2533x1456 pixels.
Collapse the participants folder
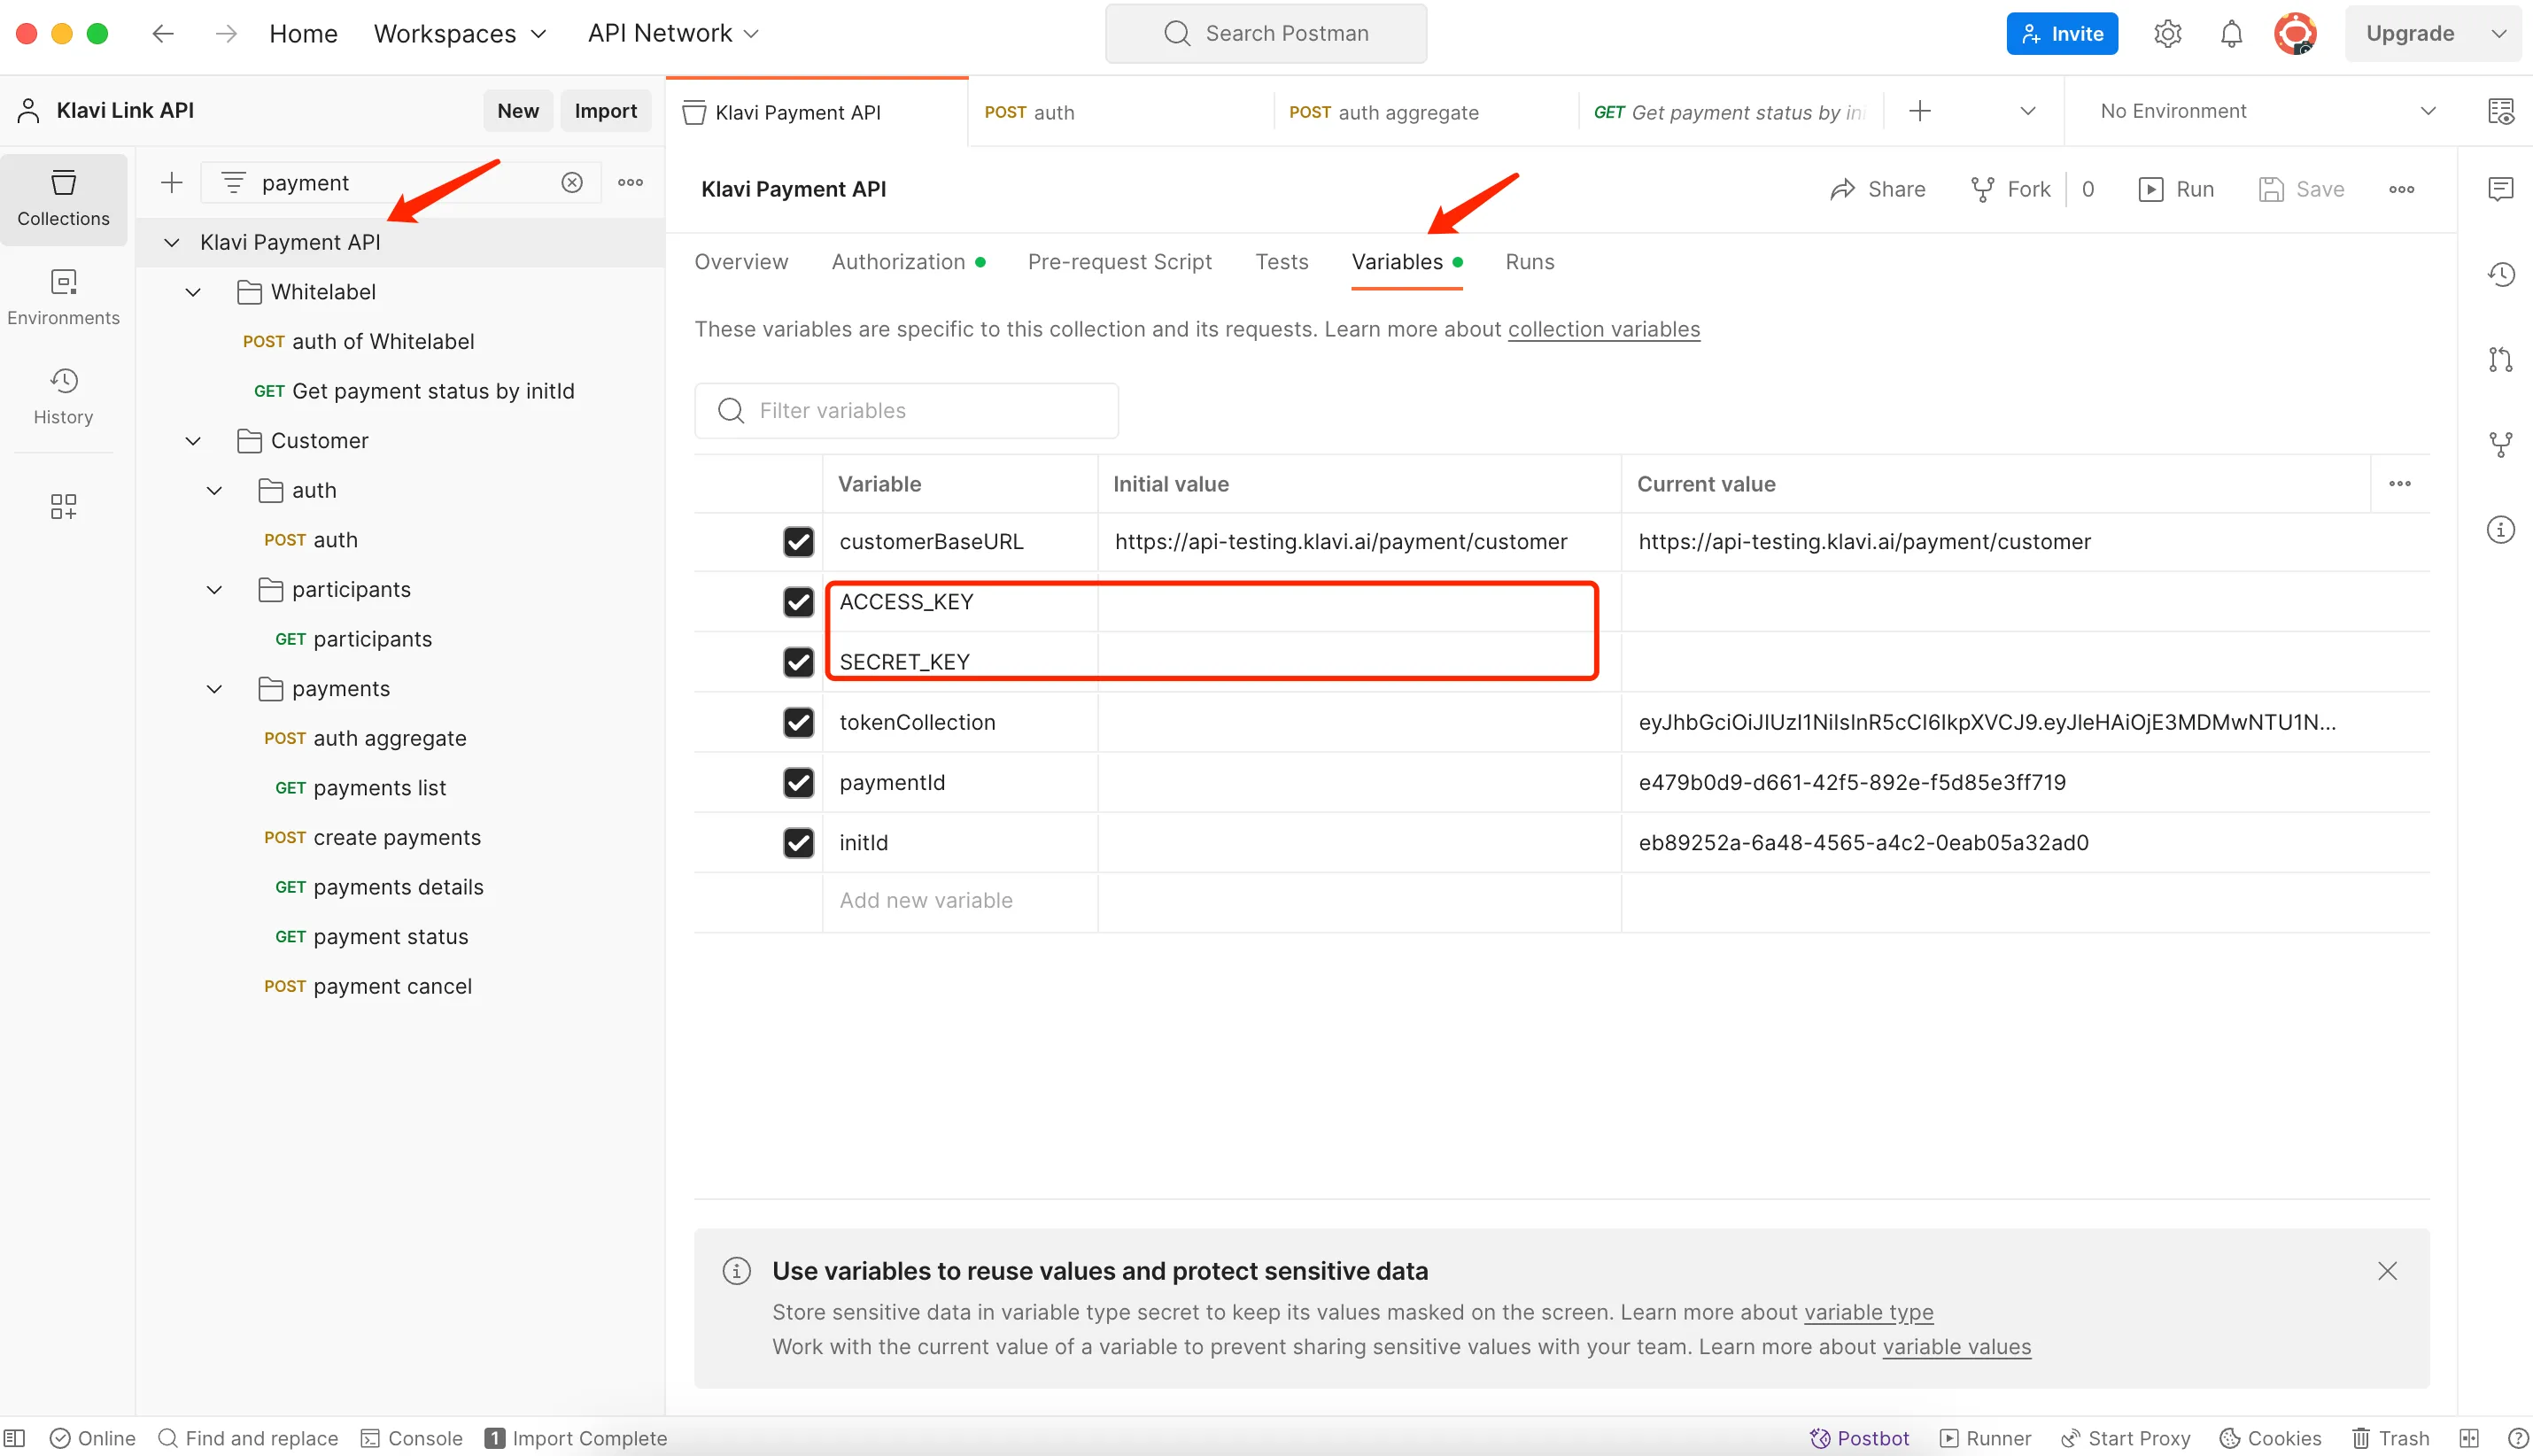[x=214, y=590]
